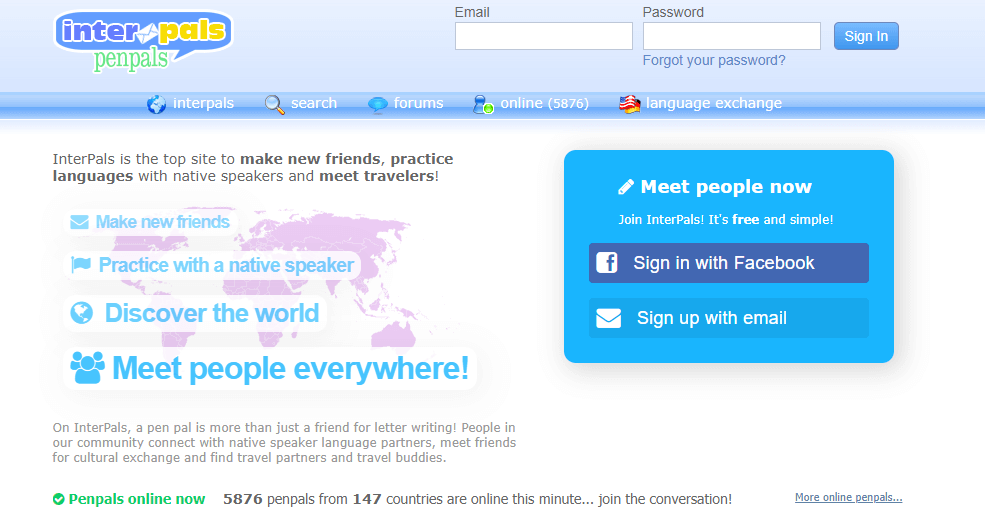Open the online (5876) menu item

pyautogui.click(x=544, y=103)
